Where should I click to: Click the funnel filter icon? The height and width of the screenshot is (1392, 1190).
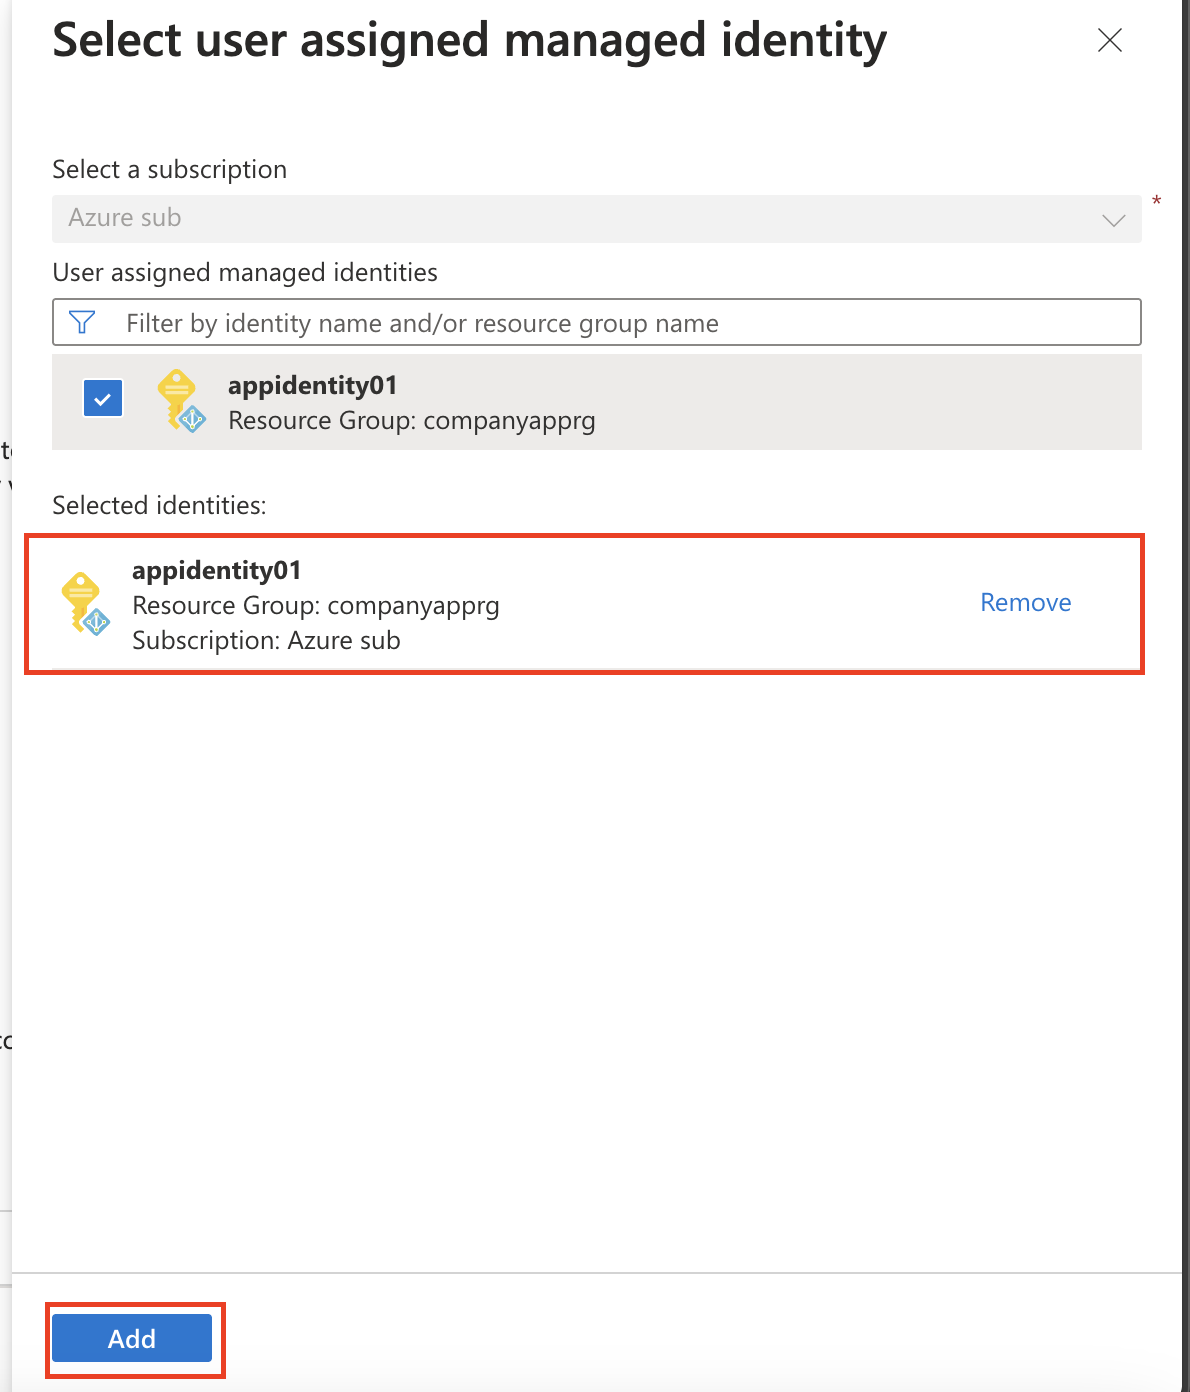tap(82, 323)
